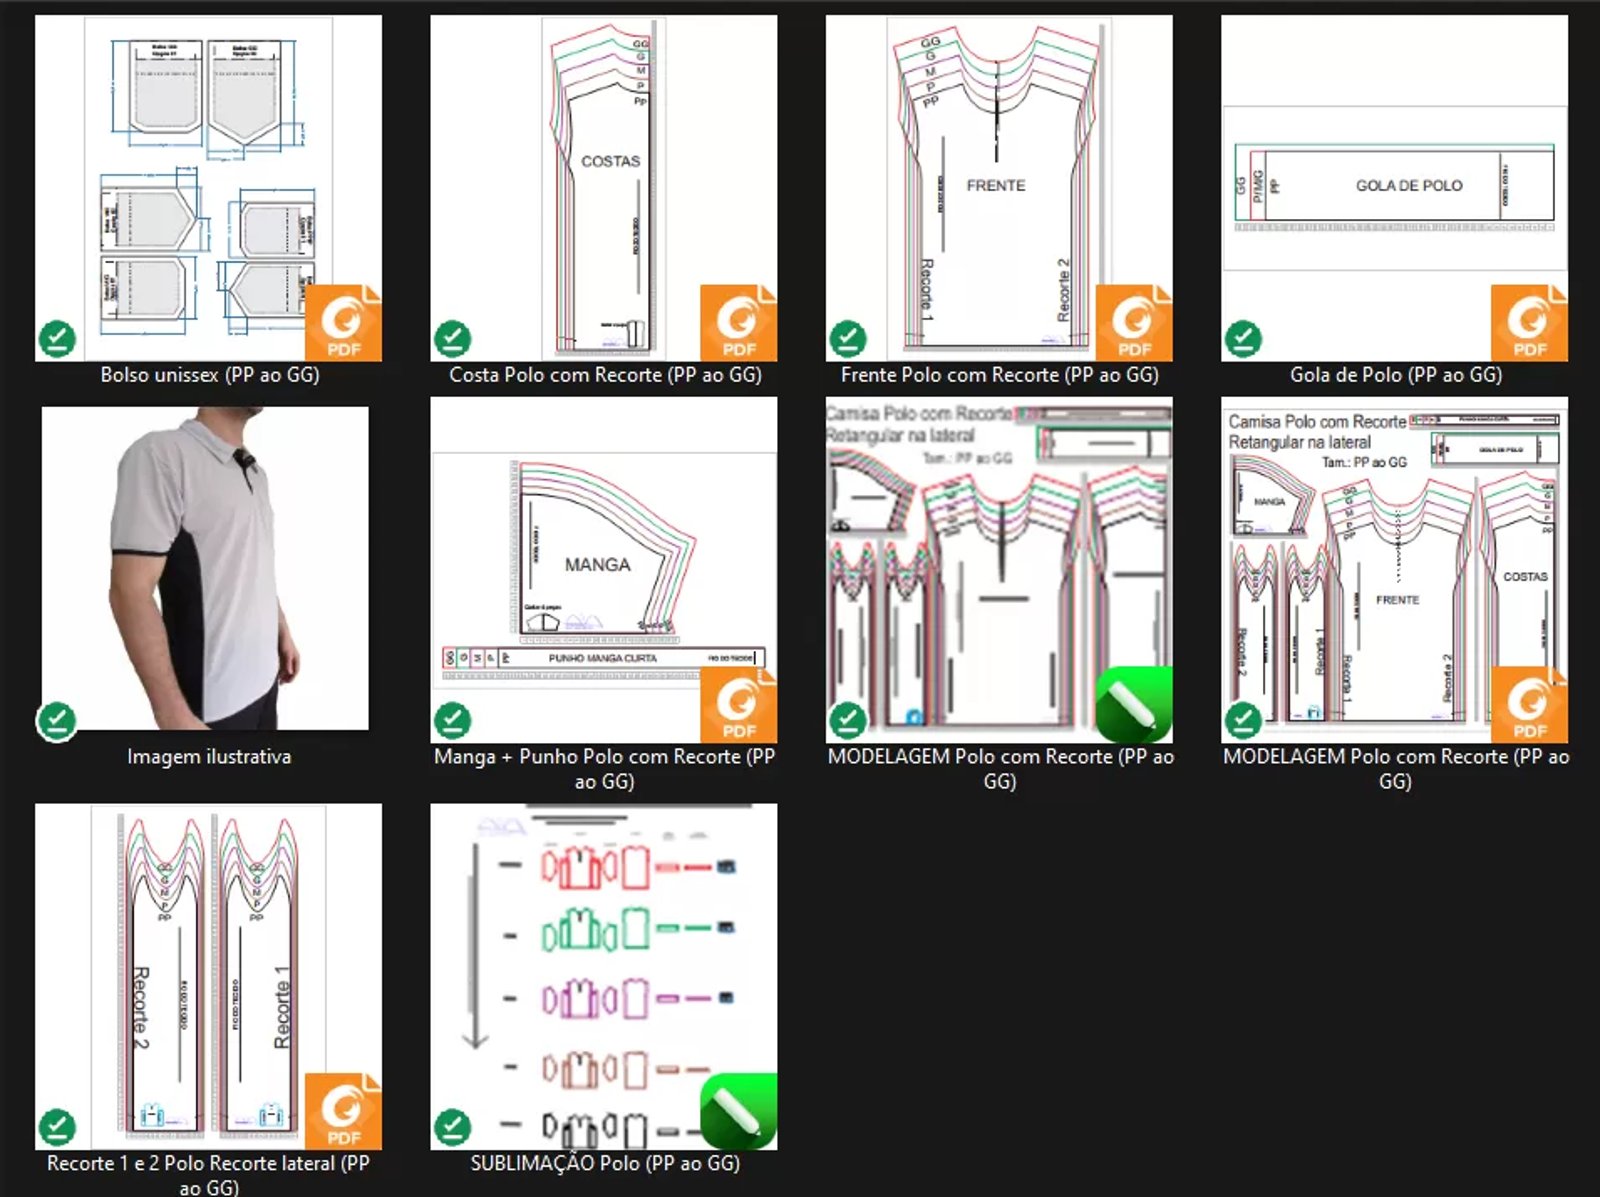This screenshot has height=1197, width=1600.
Task: Click PDF badge on Recorte 1 e 2 file
Action: [342, 1112]
